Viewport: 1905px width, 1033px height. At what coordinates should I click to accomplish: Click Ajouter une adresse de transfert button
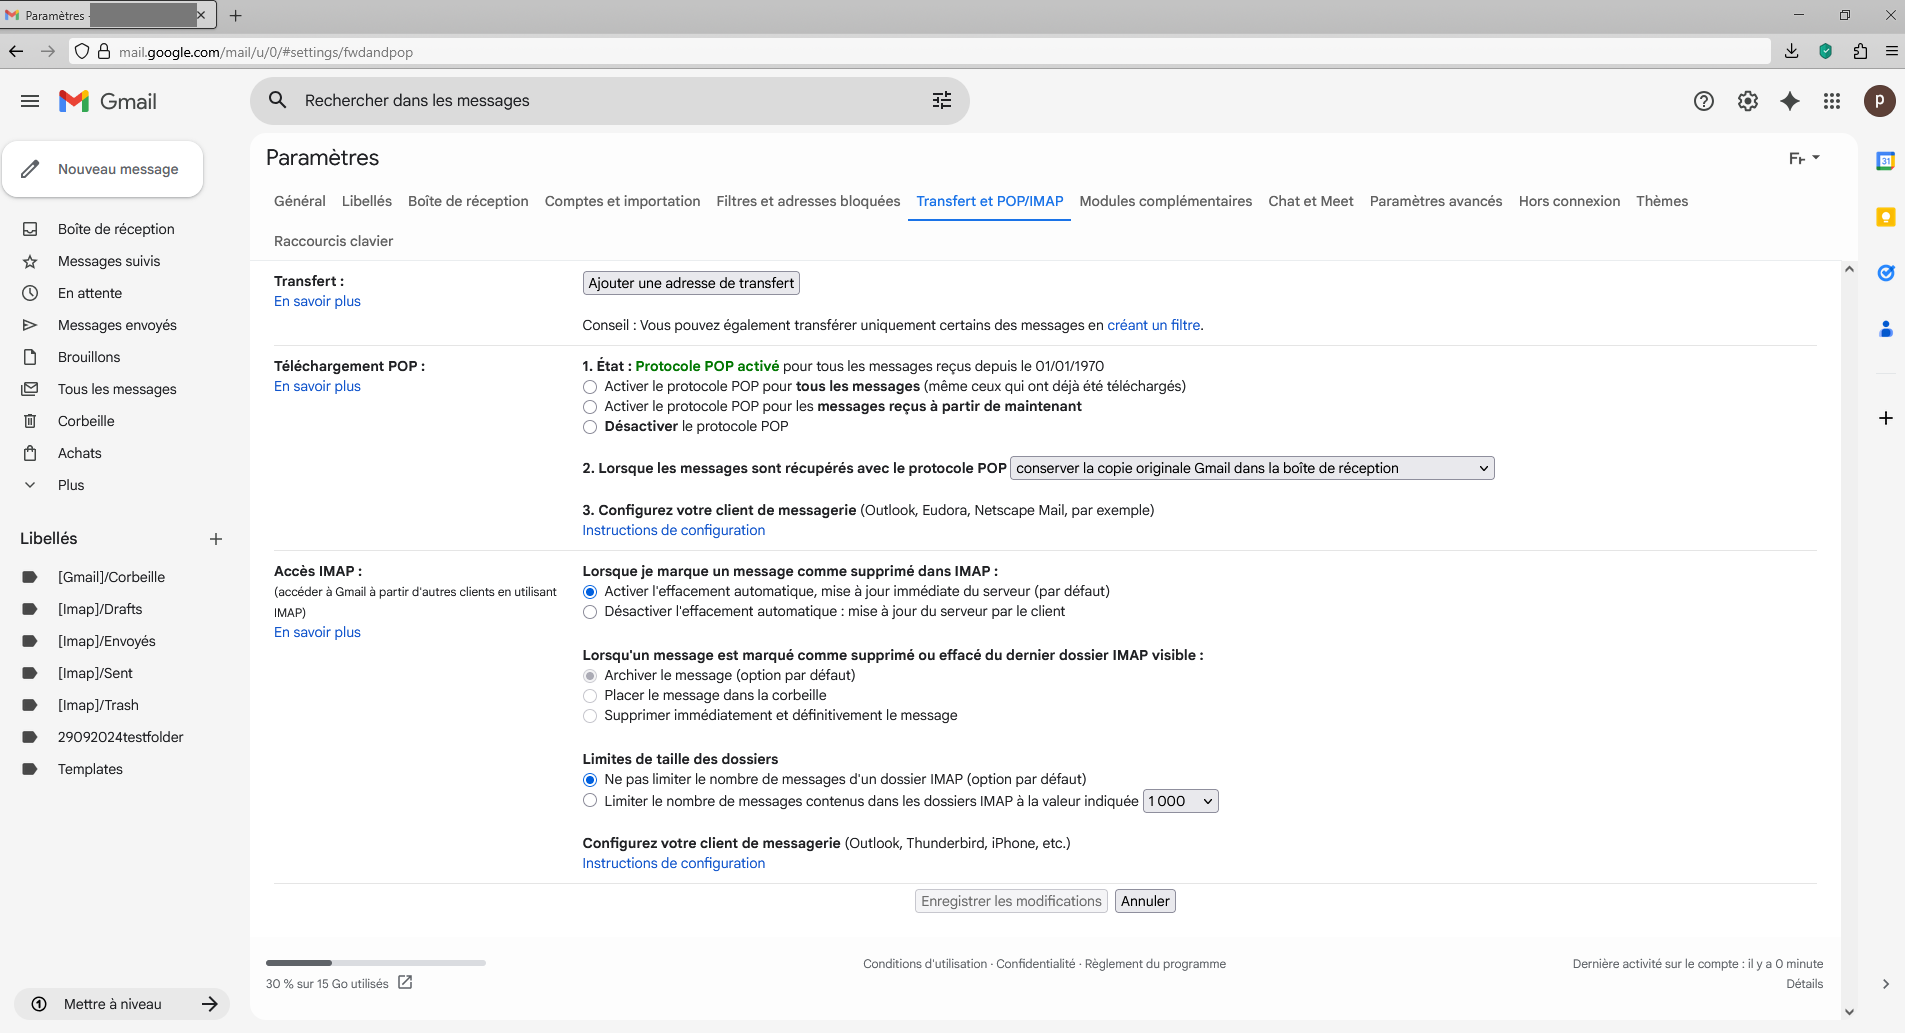click(x=691, y=283)
